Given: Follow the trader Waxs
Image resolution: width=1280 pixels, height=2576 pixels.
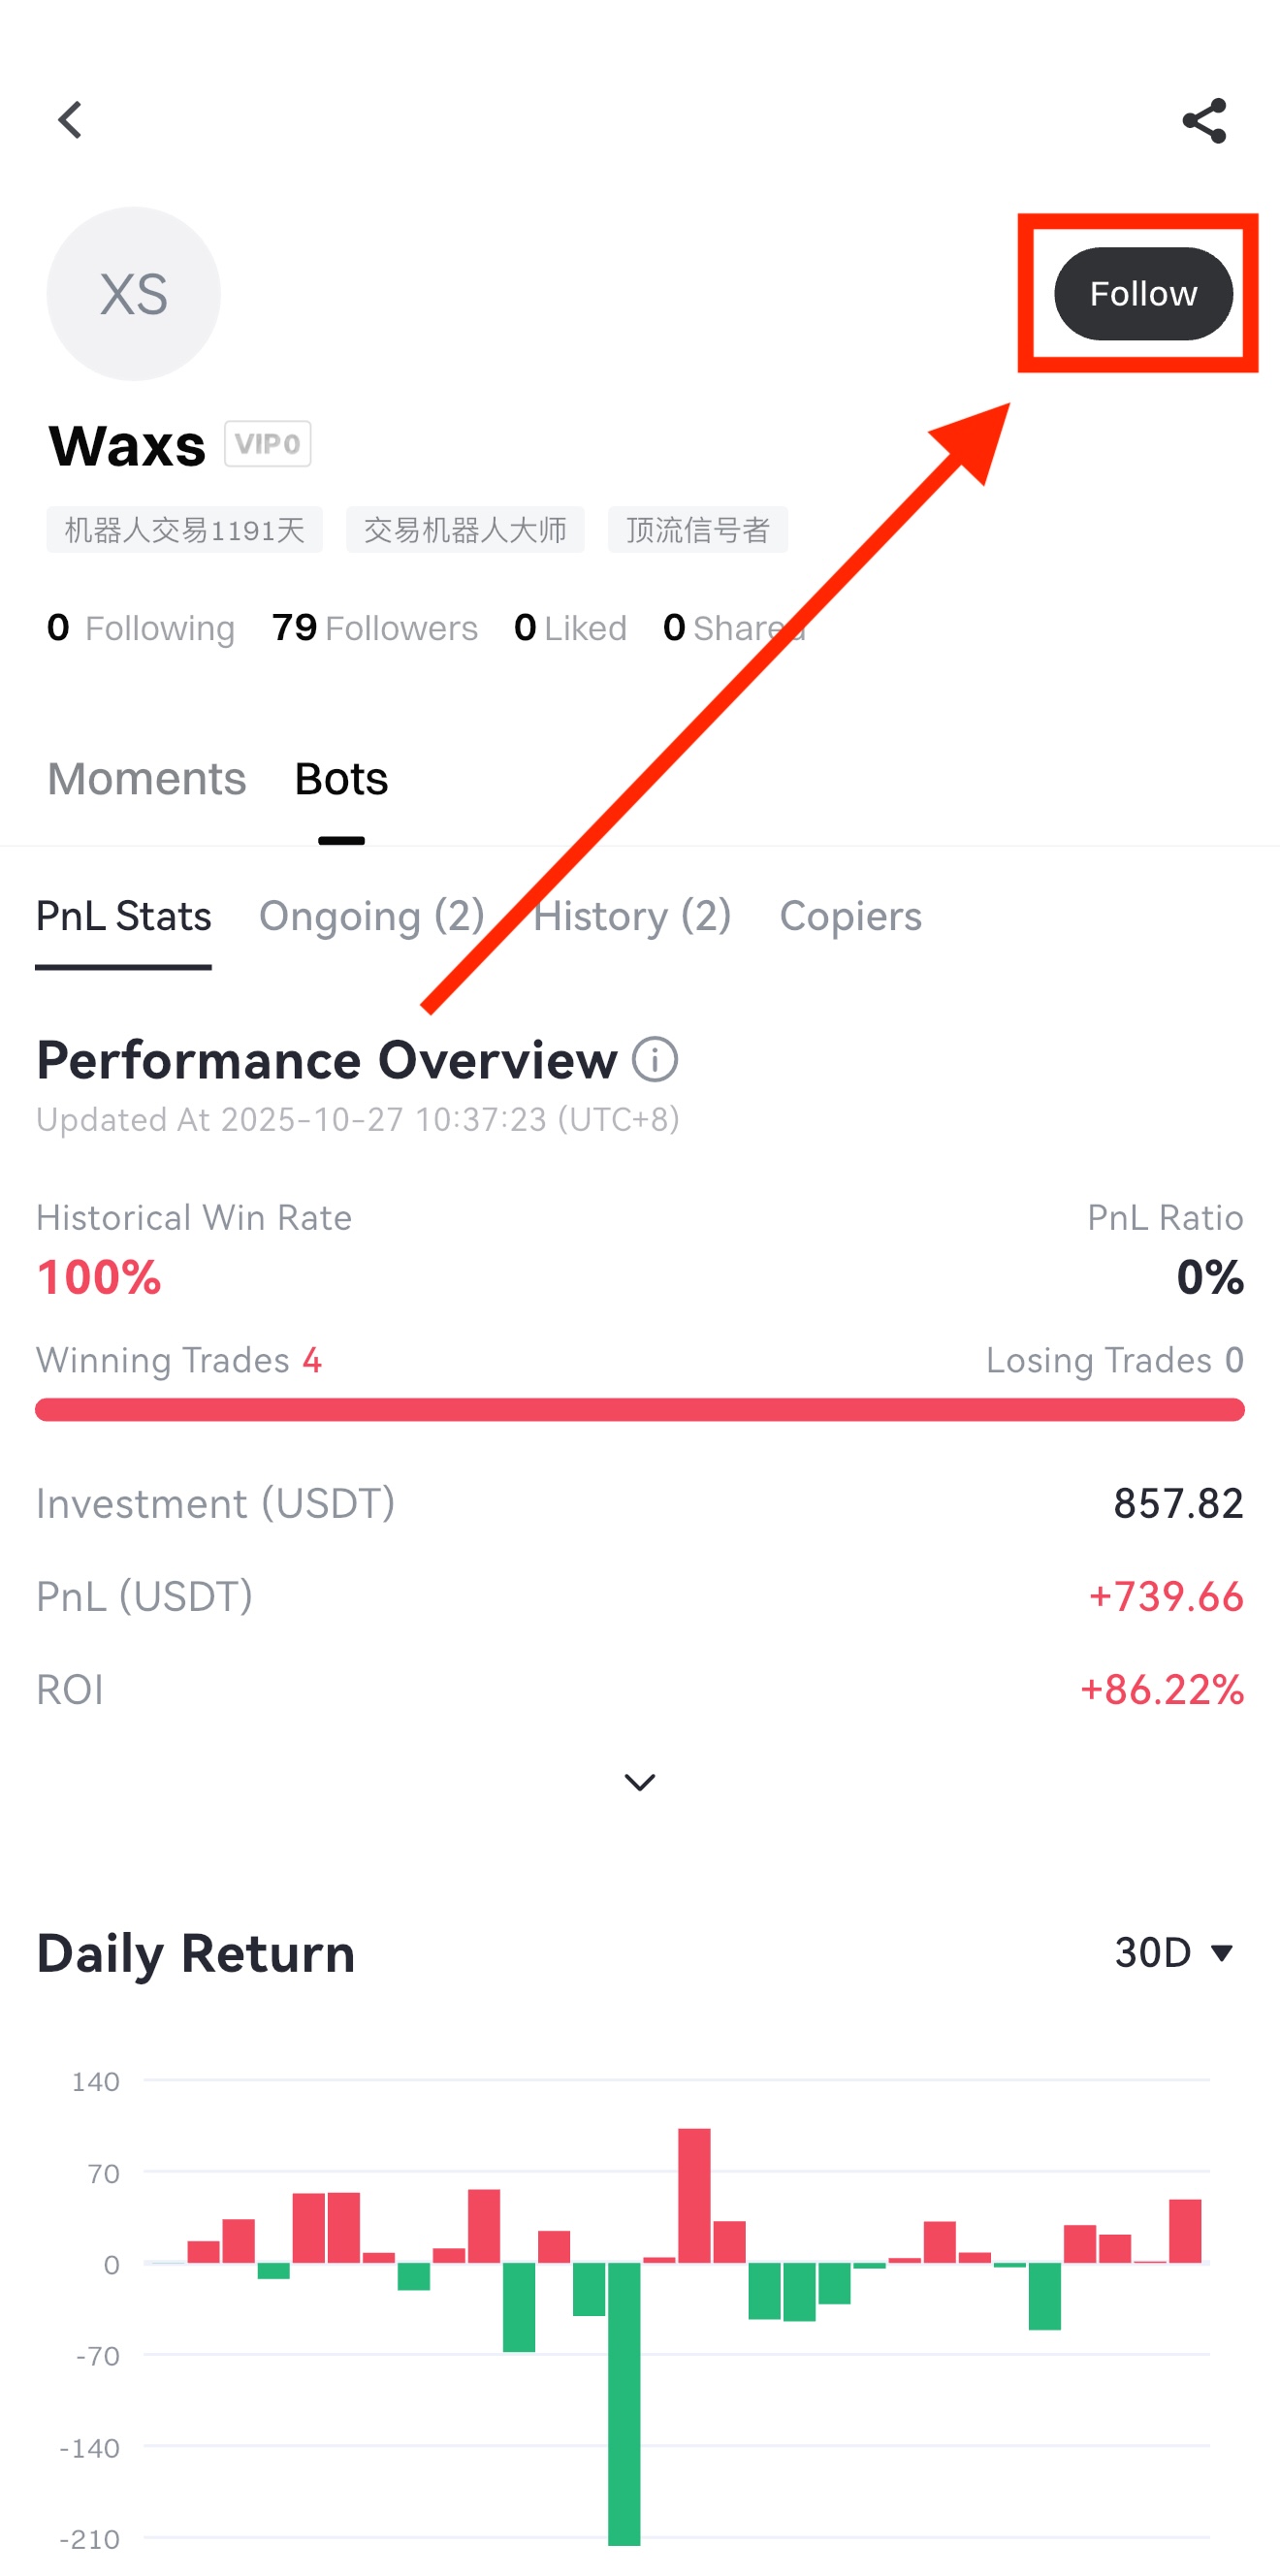Looking at the screenshot, I should (x=1143, y=294).
